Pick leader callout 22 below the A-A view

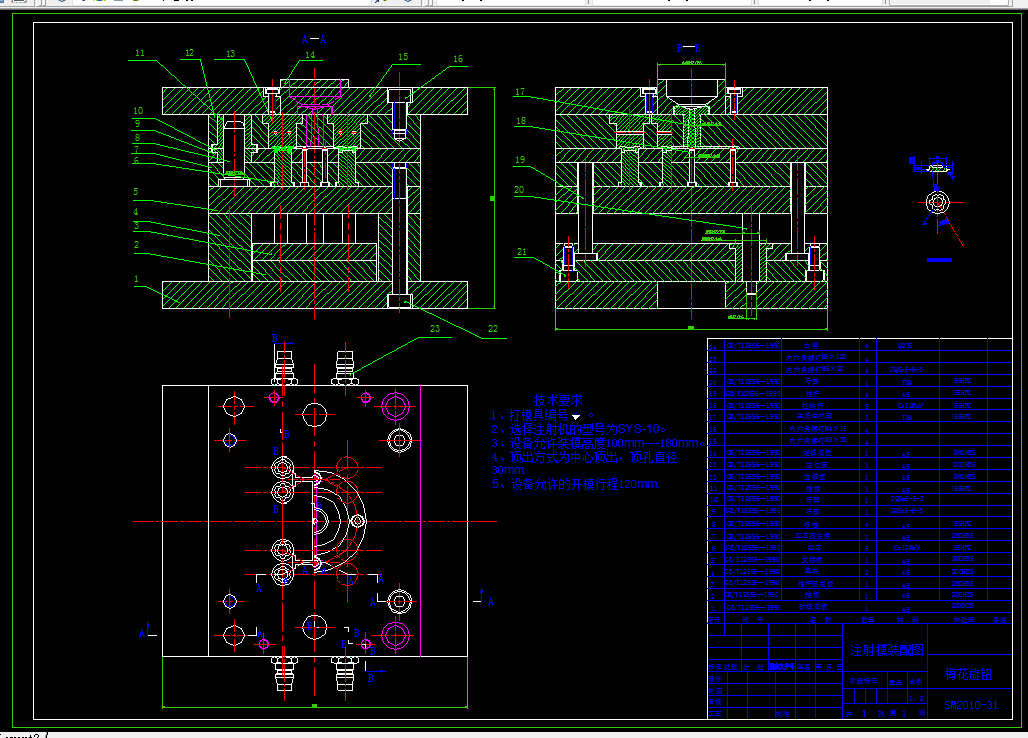click(492, 329)
